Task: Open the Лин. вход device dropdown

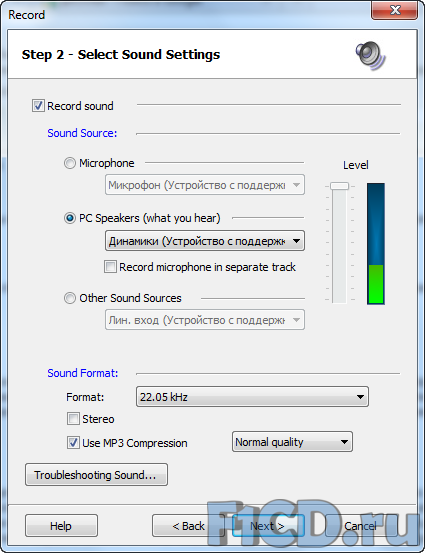Action: coord(205,320)
